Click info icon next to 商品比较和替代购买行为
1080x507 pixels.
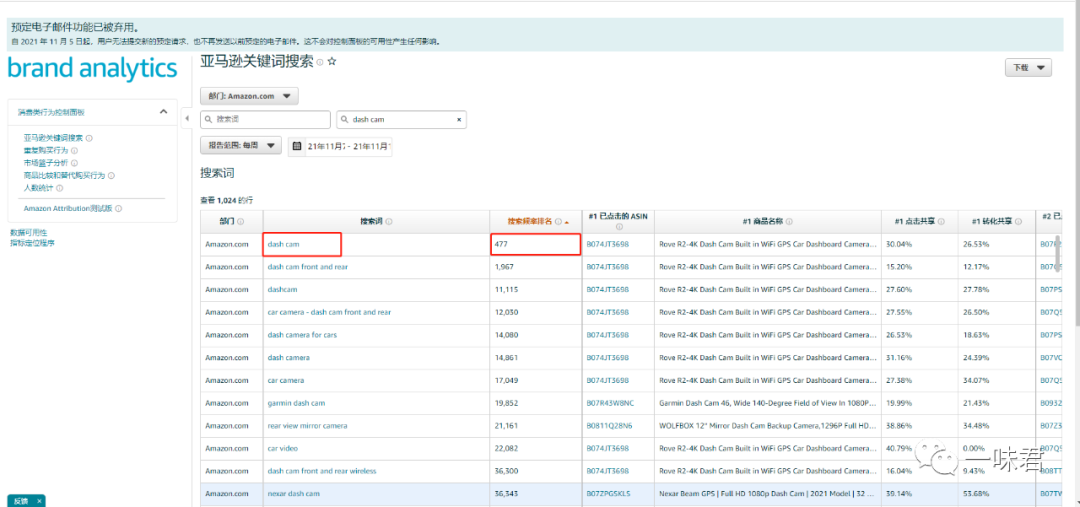coord(111,176)
